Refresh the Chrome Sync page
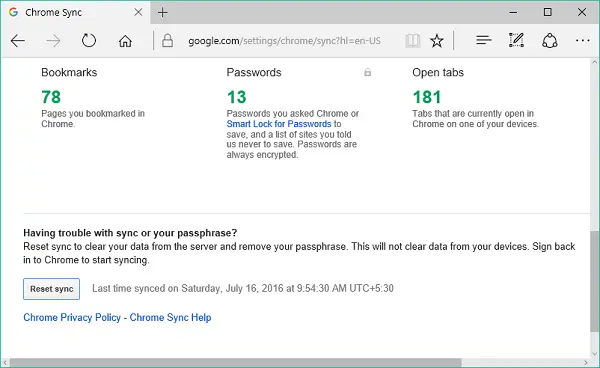The image size is (600, 368). click(89, 40)
